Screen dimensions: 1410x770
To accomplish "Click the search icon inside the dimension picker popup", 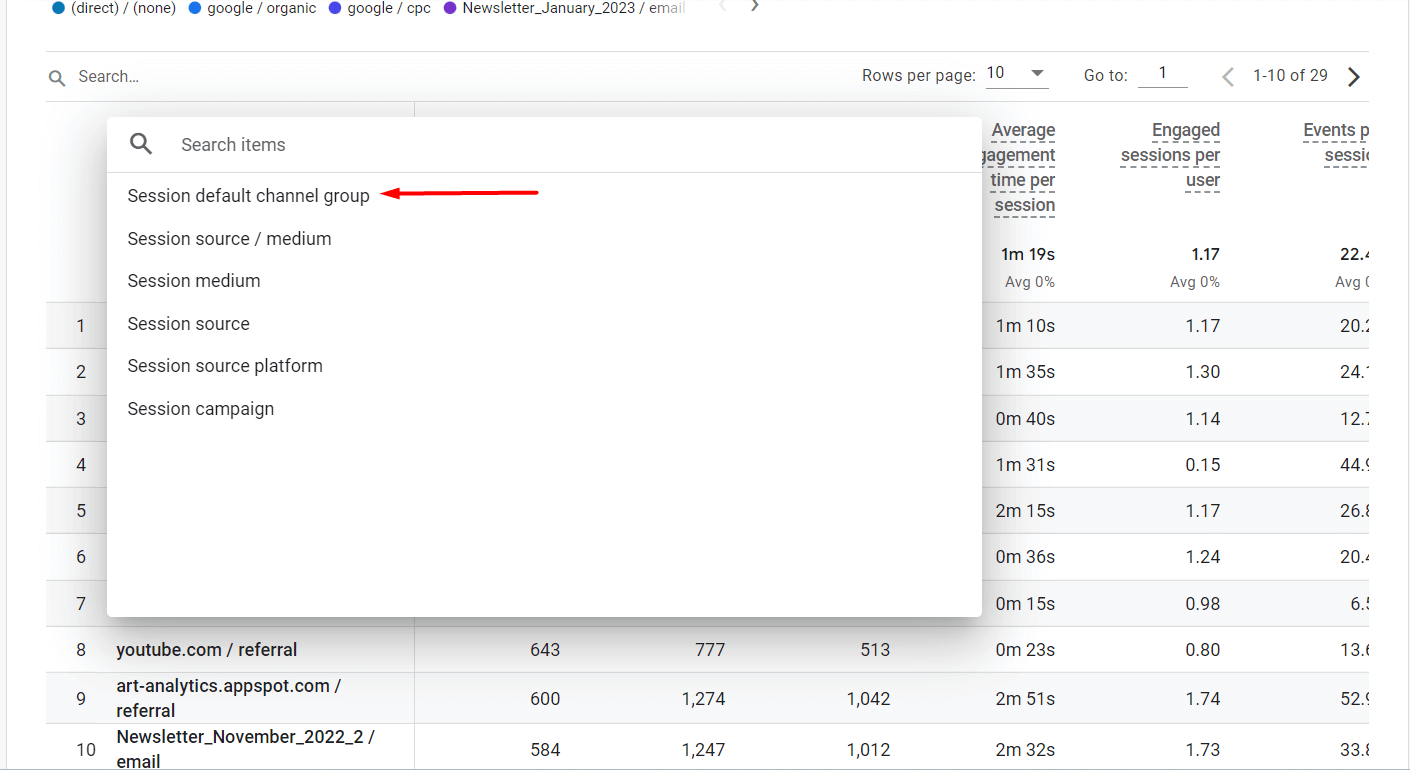I will [x=141, y=143].
